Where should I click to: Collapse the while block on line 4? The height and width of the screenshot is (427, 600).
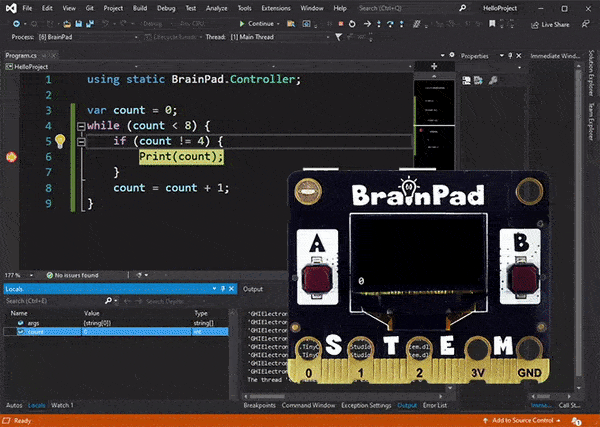81,126
